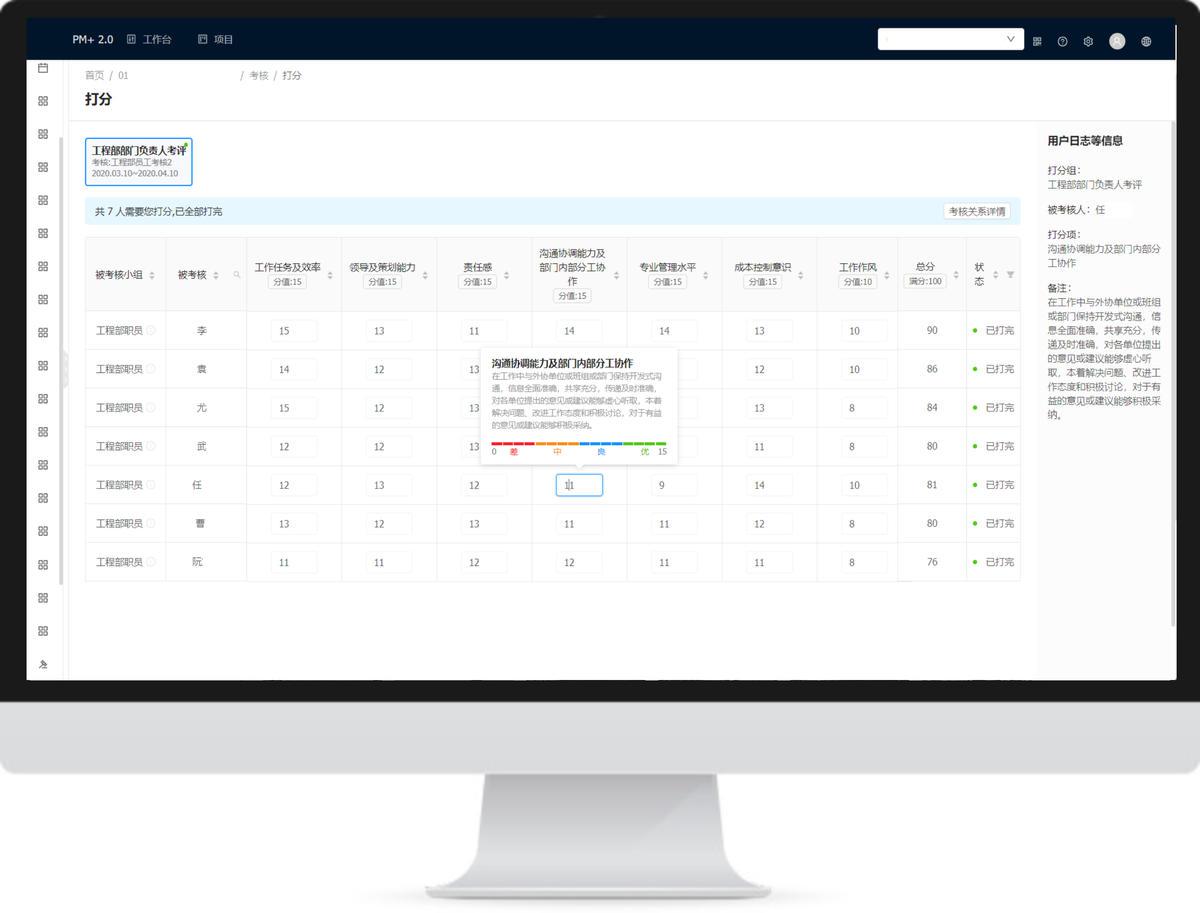Edit 曹's 成本控制意识 score field
The image size is (1200, 913).
point(769,523)
